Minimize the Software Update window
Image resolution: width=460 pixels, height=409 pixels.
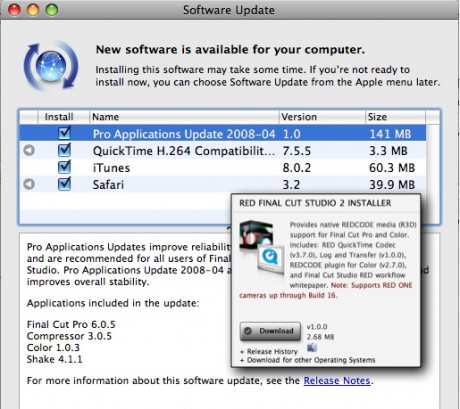click(x=33, y=10)
